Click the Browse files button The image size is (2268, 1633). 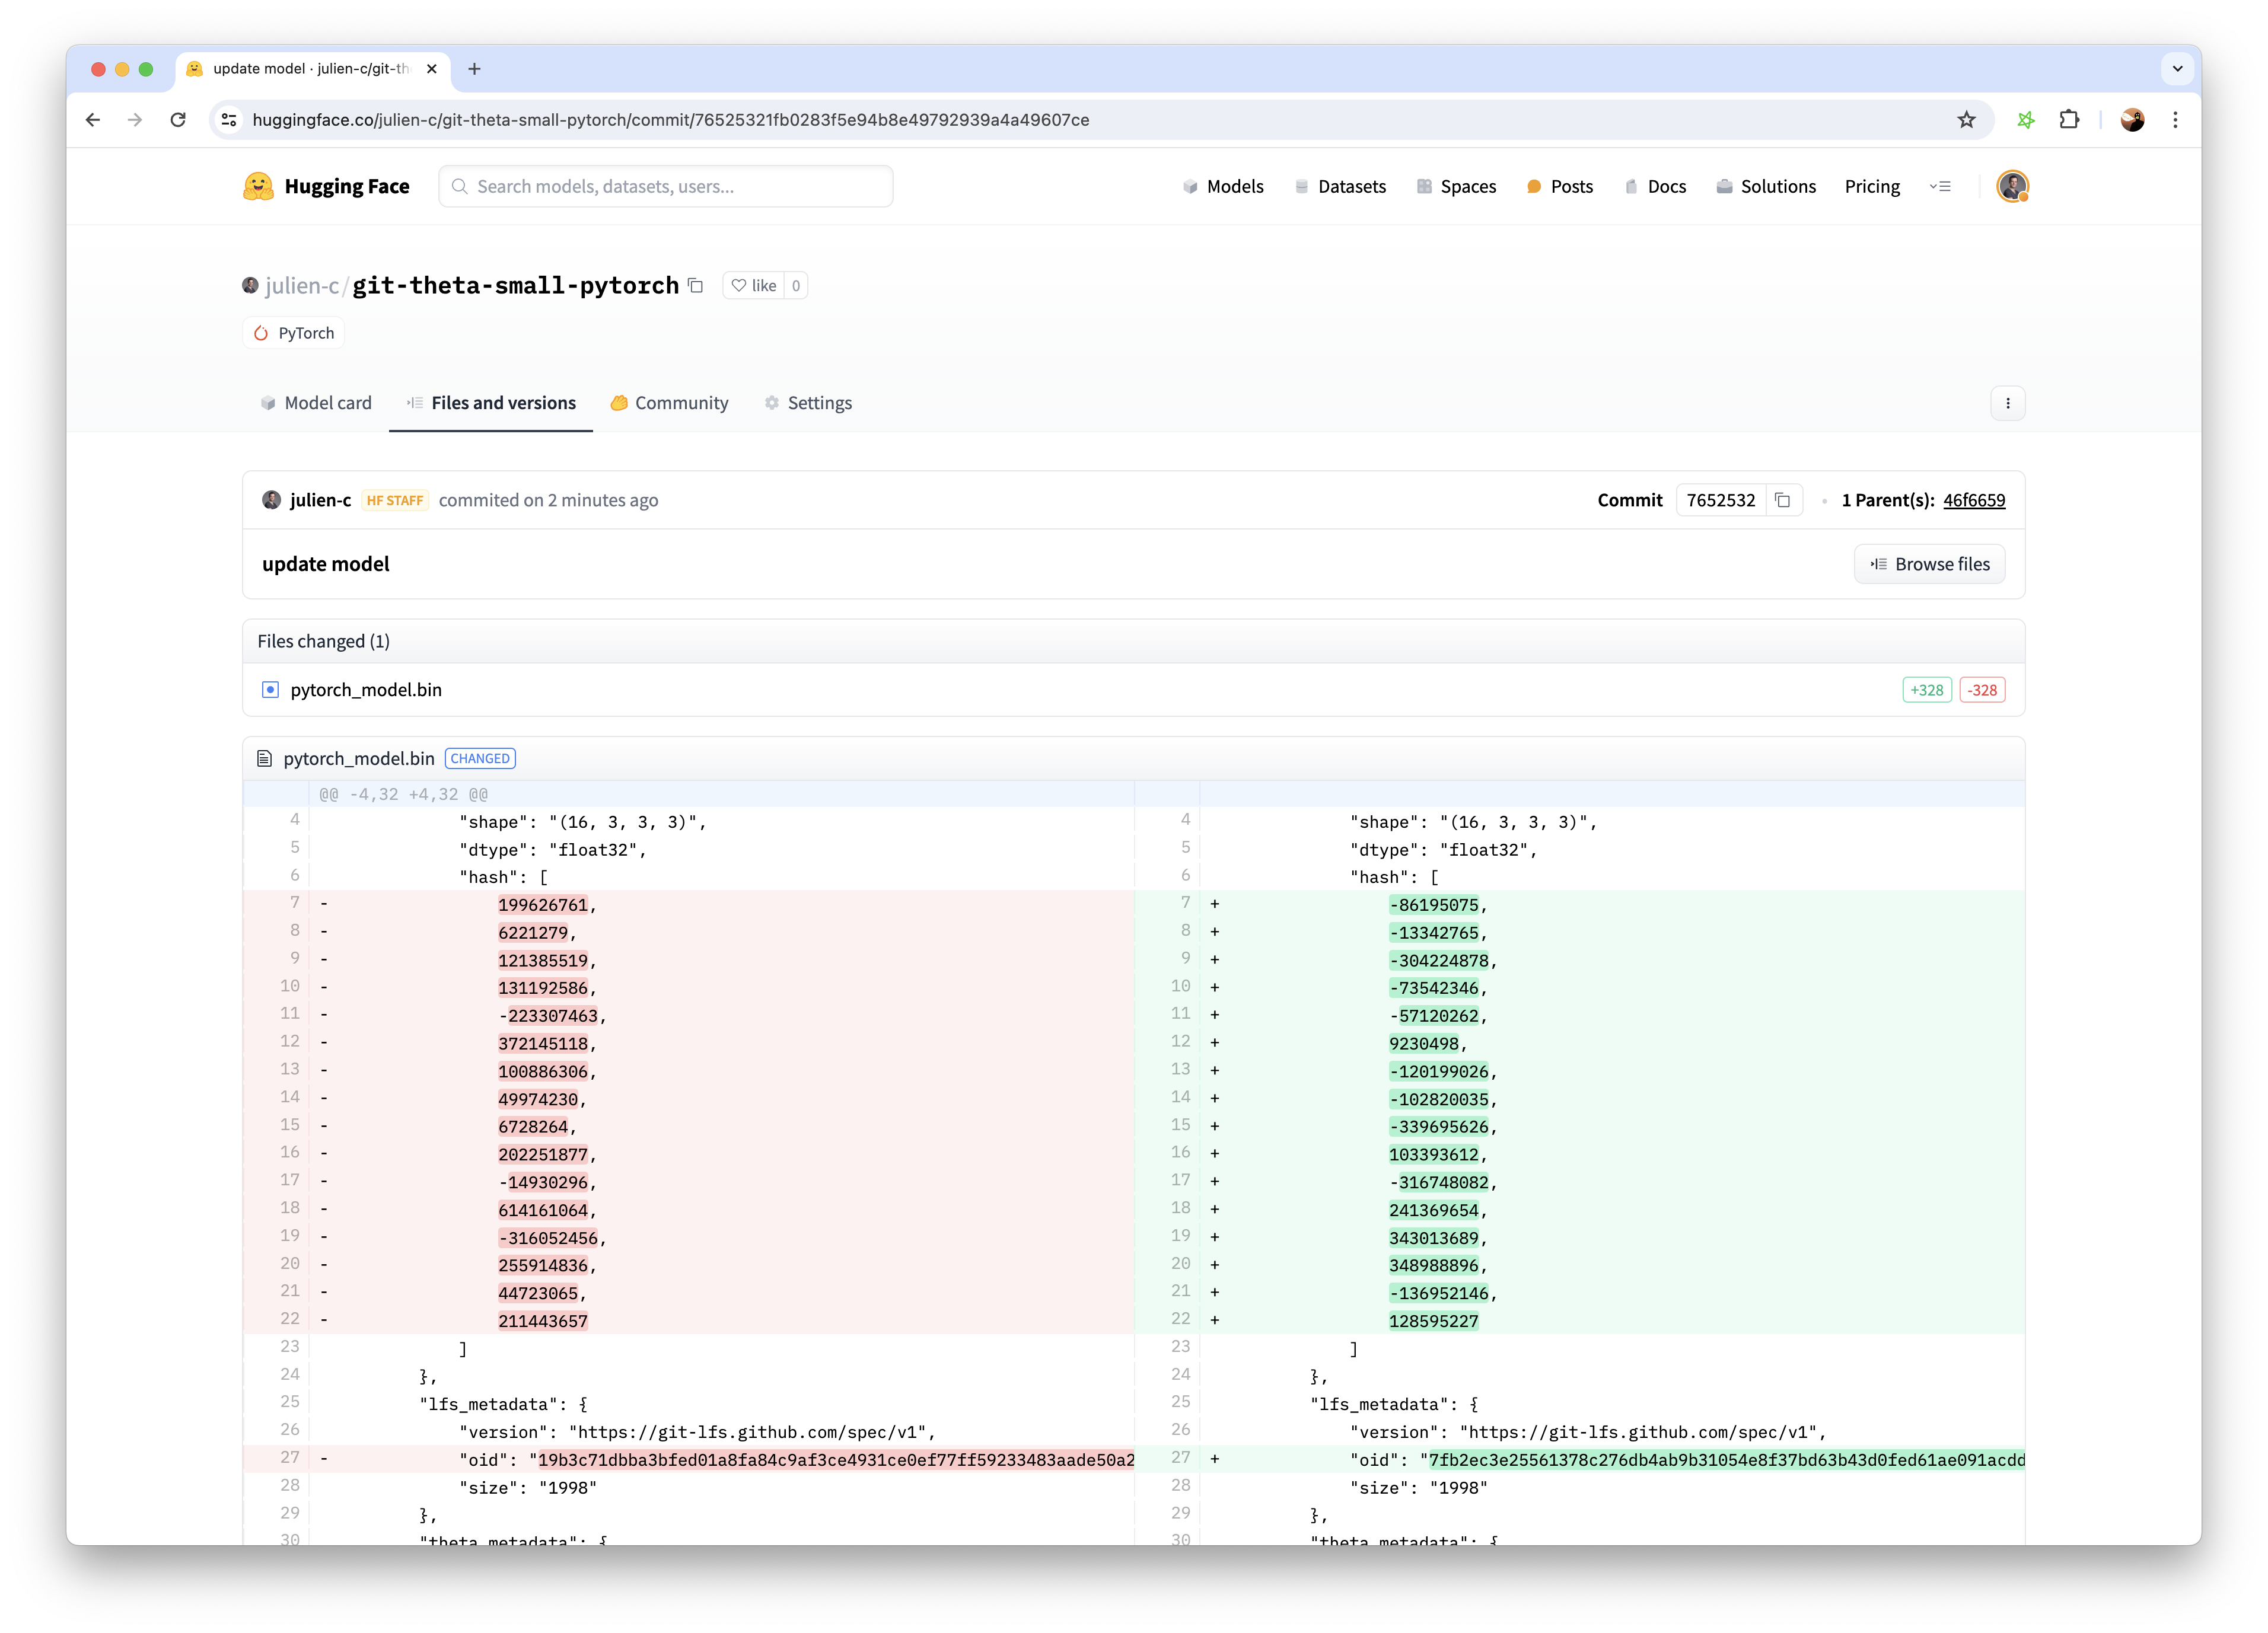1929,565
